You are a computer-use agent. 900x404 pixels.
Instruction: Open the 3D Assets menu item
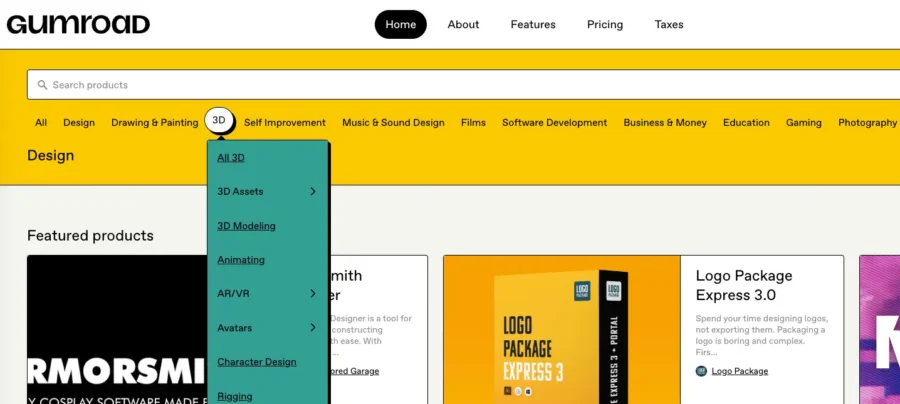tap(267, 191)
